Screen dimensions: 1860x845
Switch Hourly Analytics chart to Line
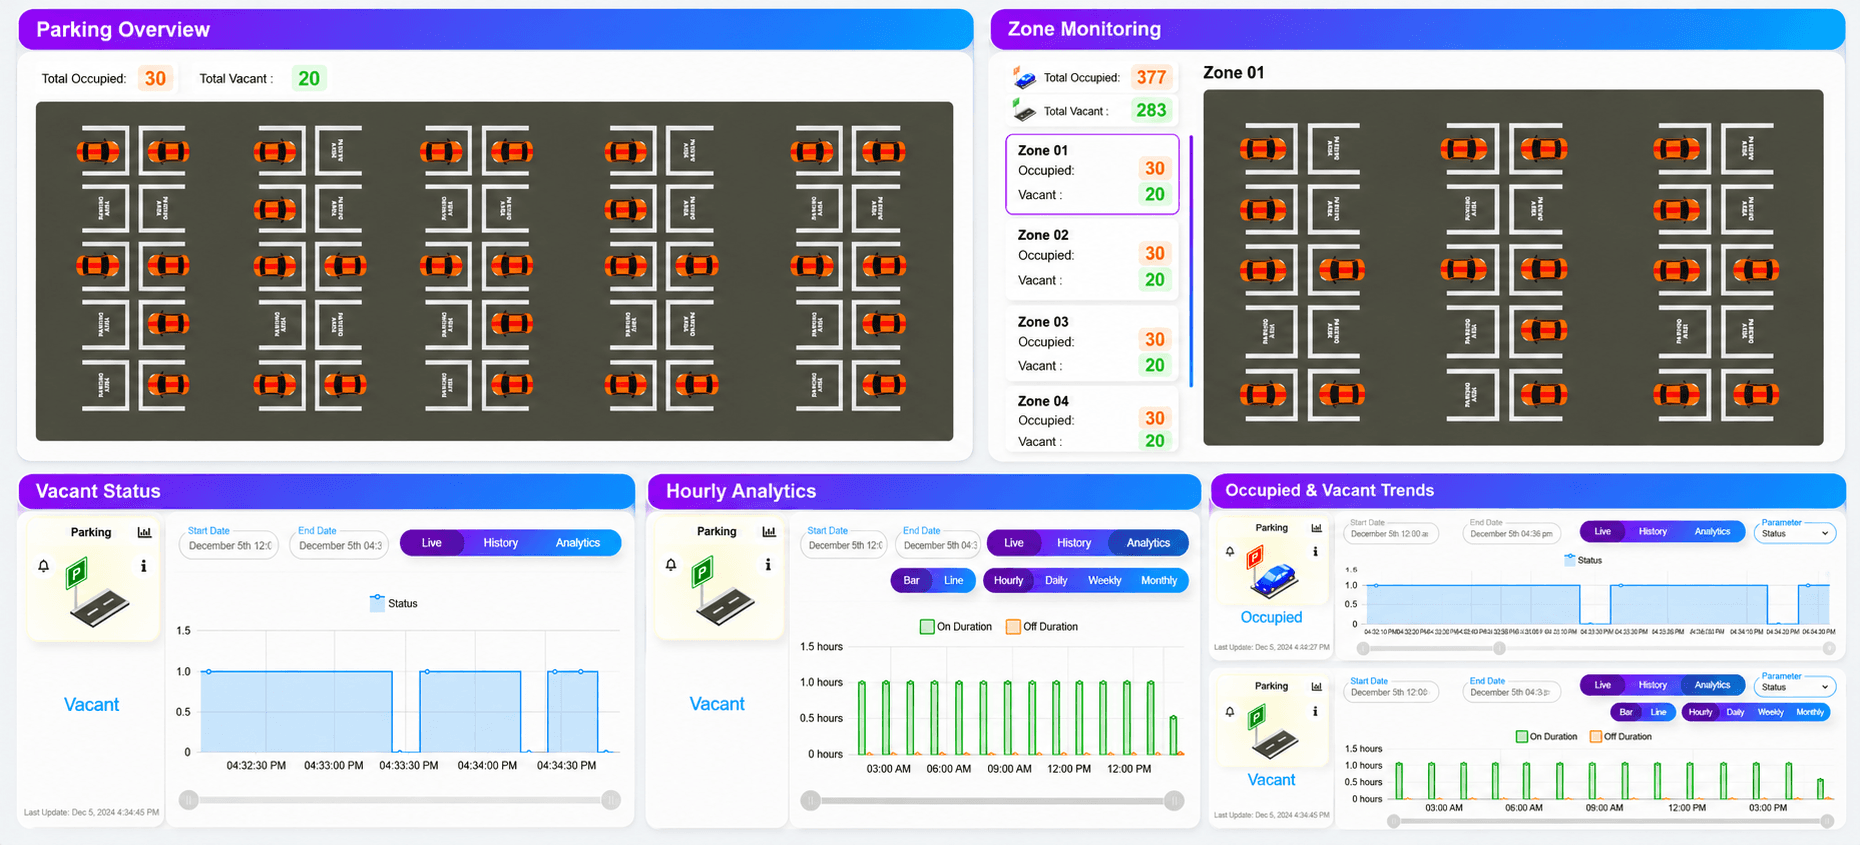tap(954, 580)
